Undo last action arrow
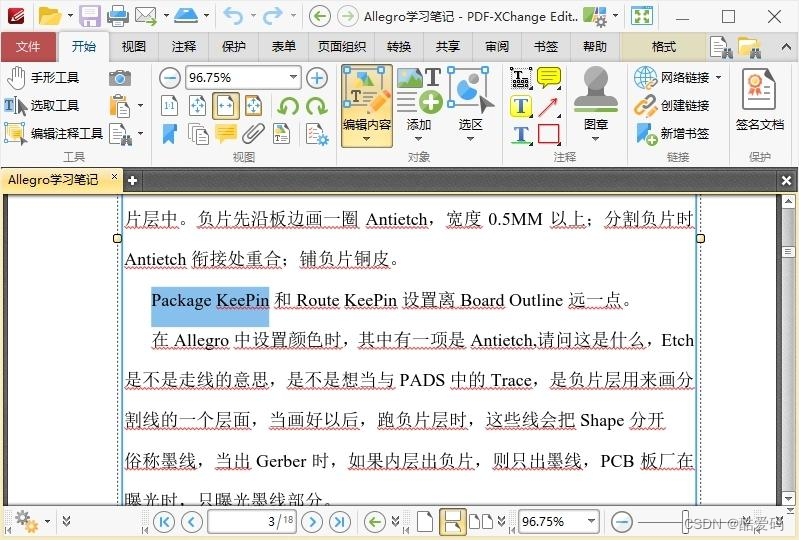The height and width of the screenshot is (540, 799). (233, 16)
